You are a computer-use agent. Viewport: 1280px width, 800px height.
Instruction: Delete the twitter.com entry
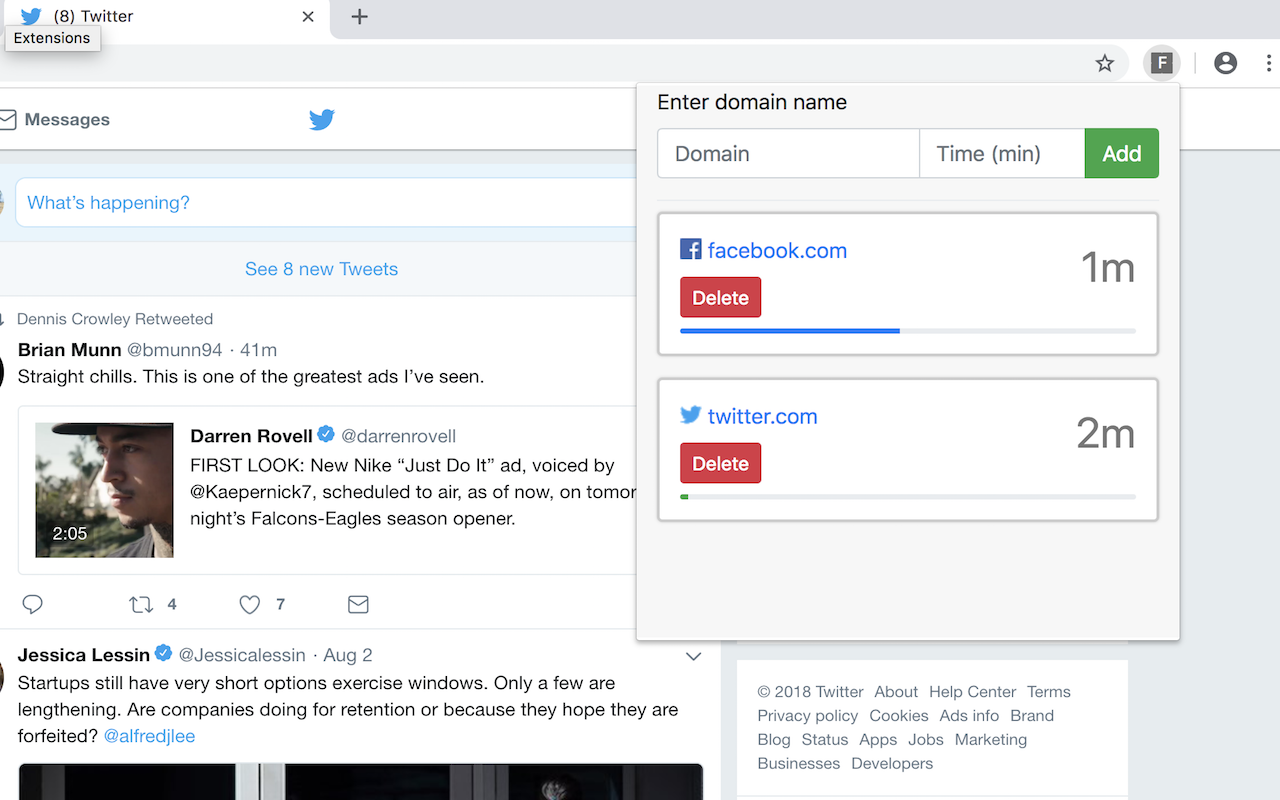click(720, 463)
